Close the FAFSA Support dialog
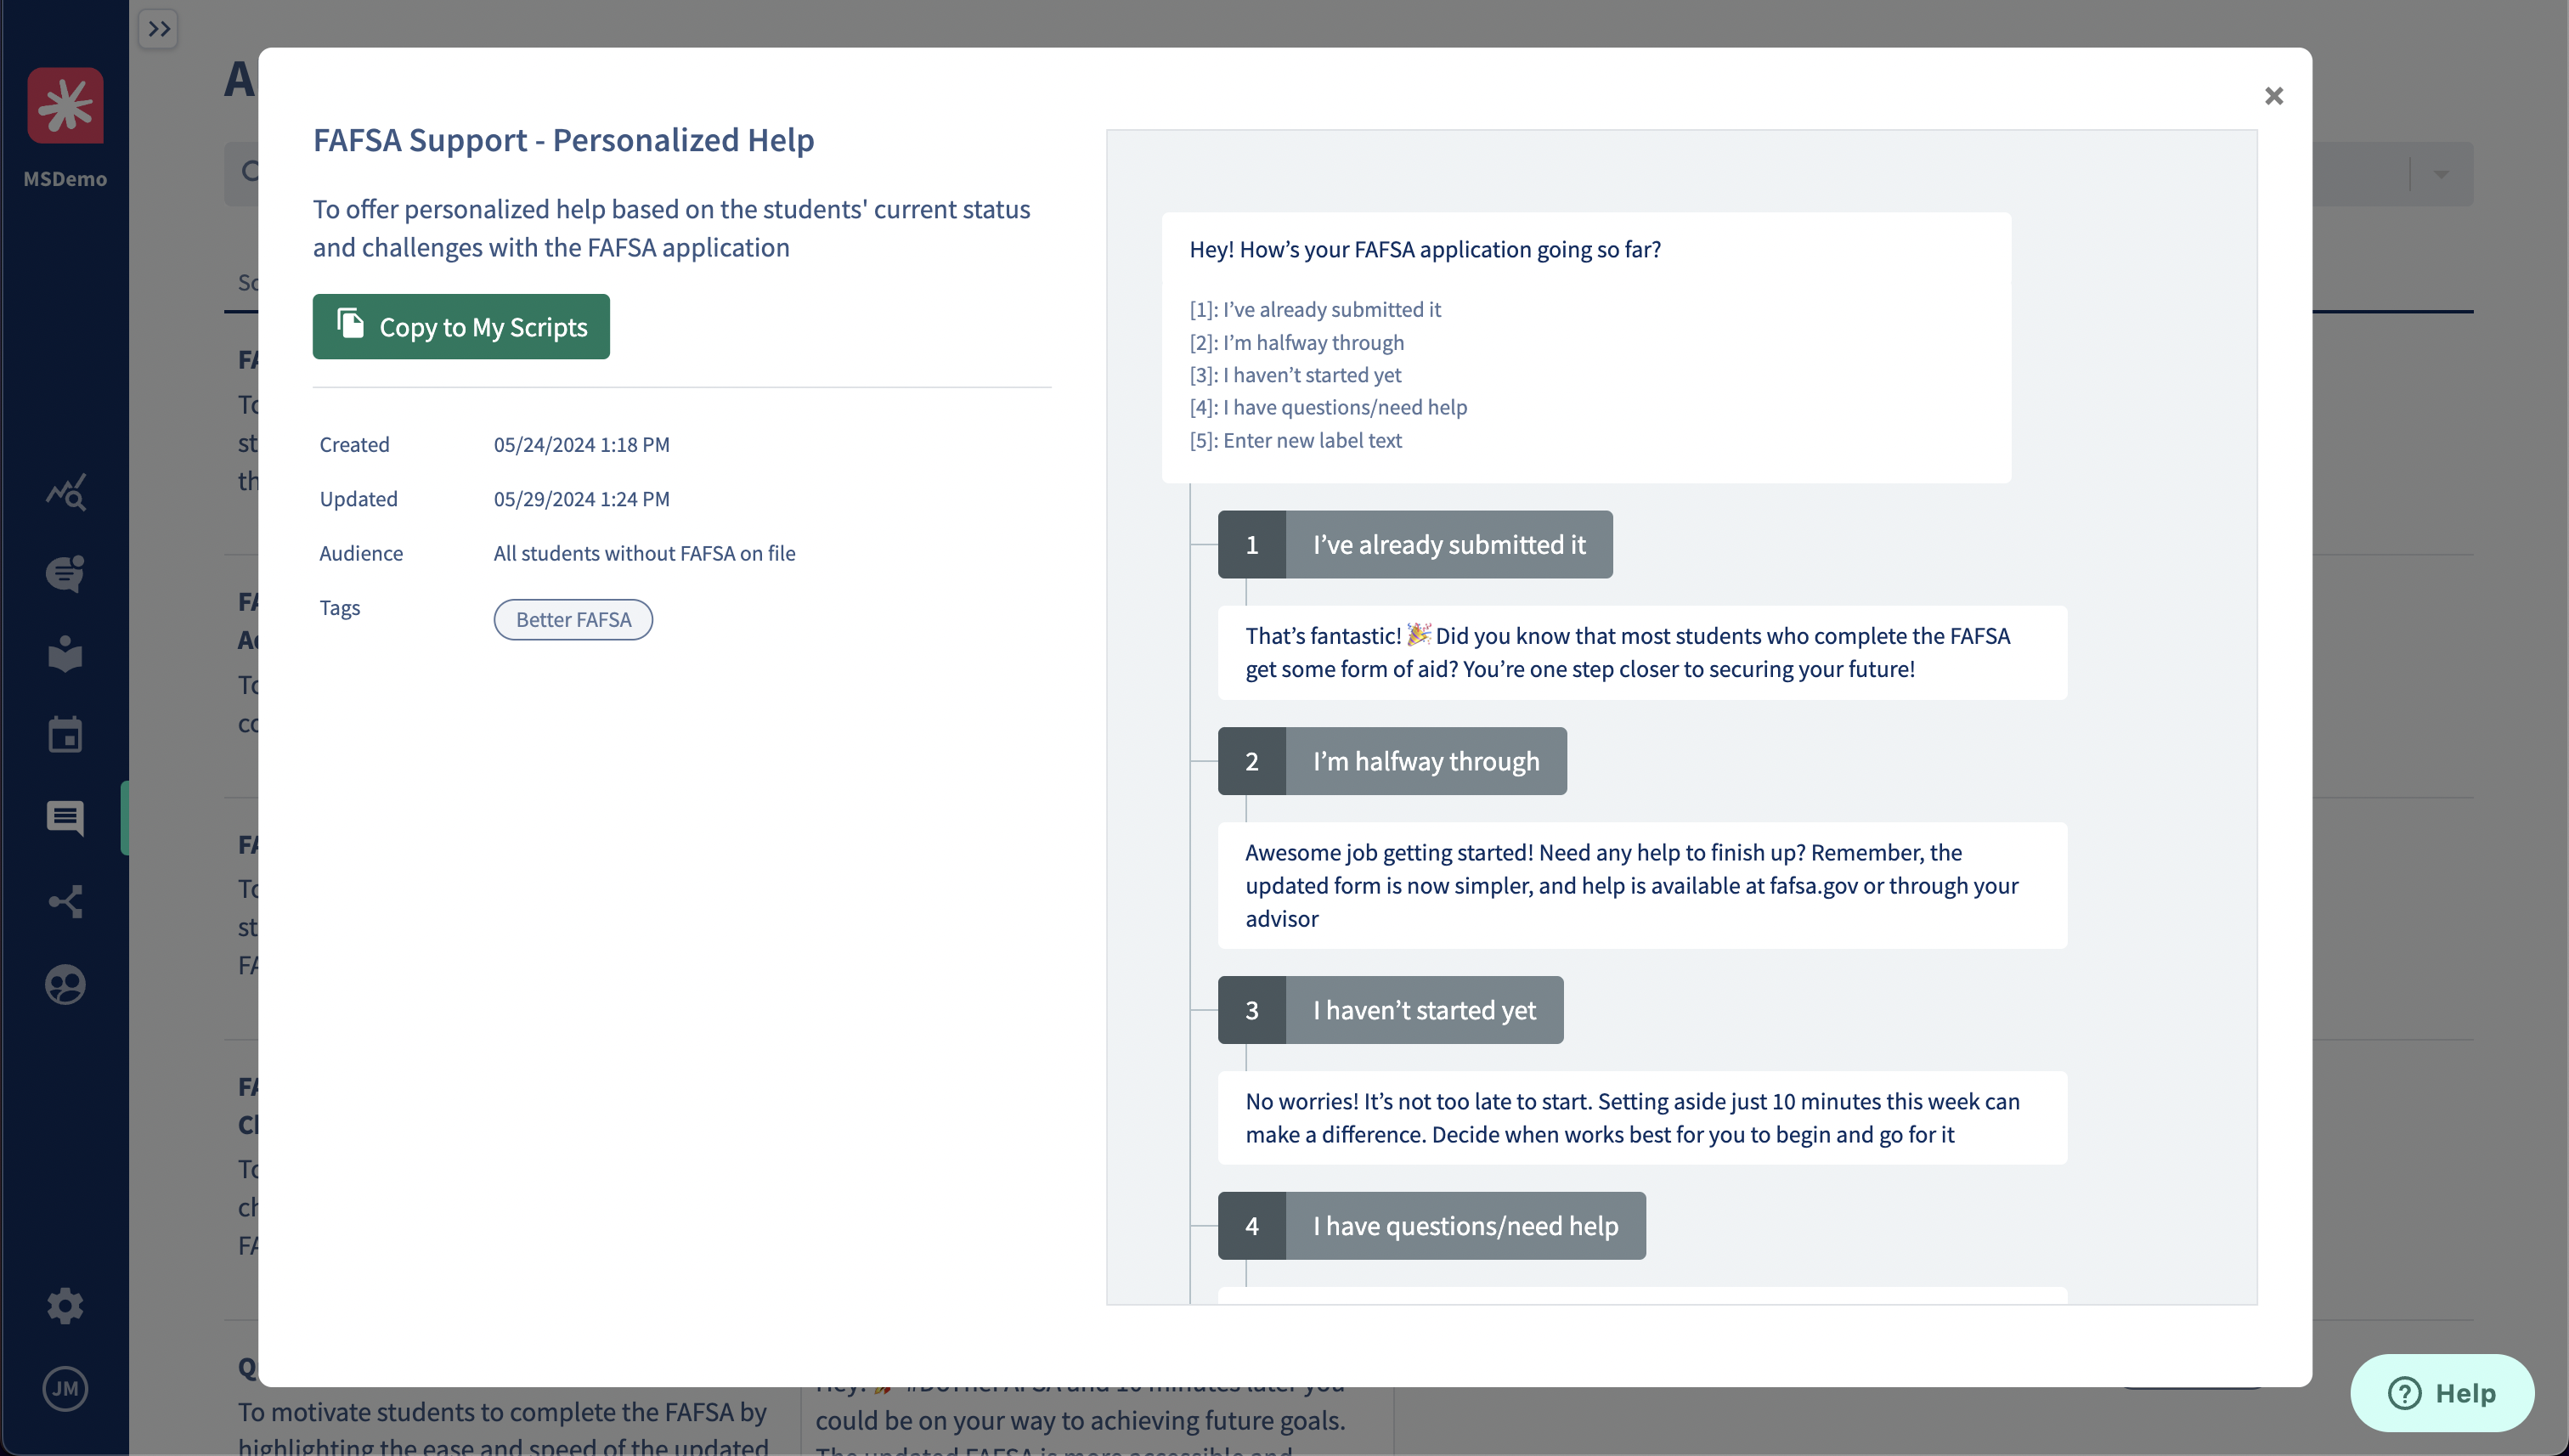This screenshot has width=2569, height=1456. pyautogui.click(x=2274, y=96)
